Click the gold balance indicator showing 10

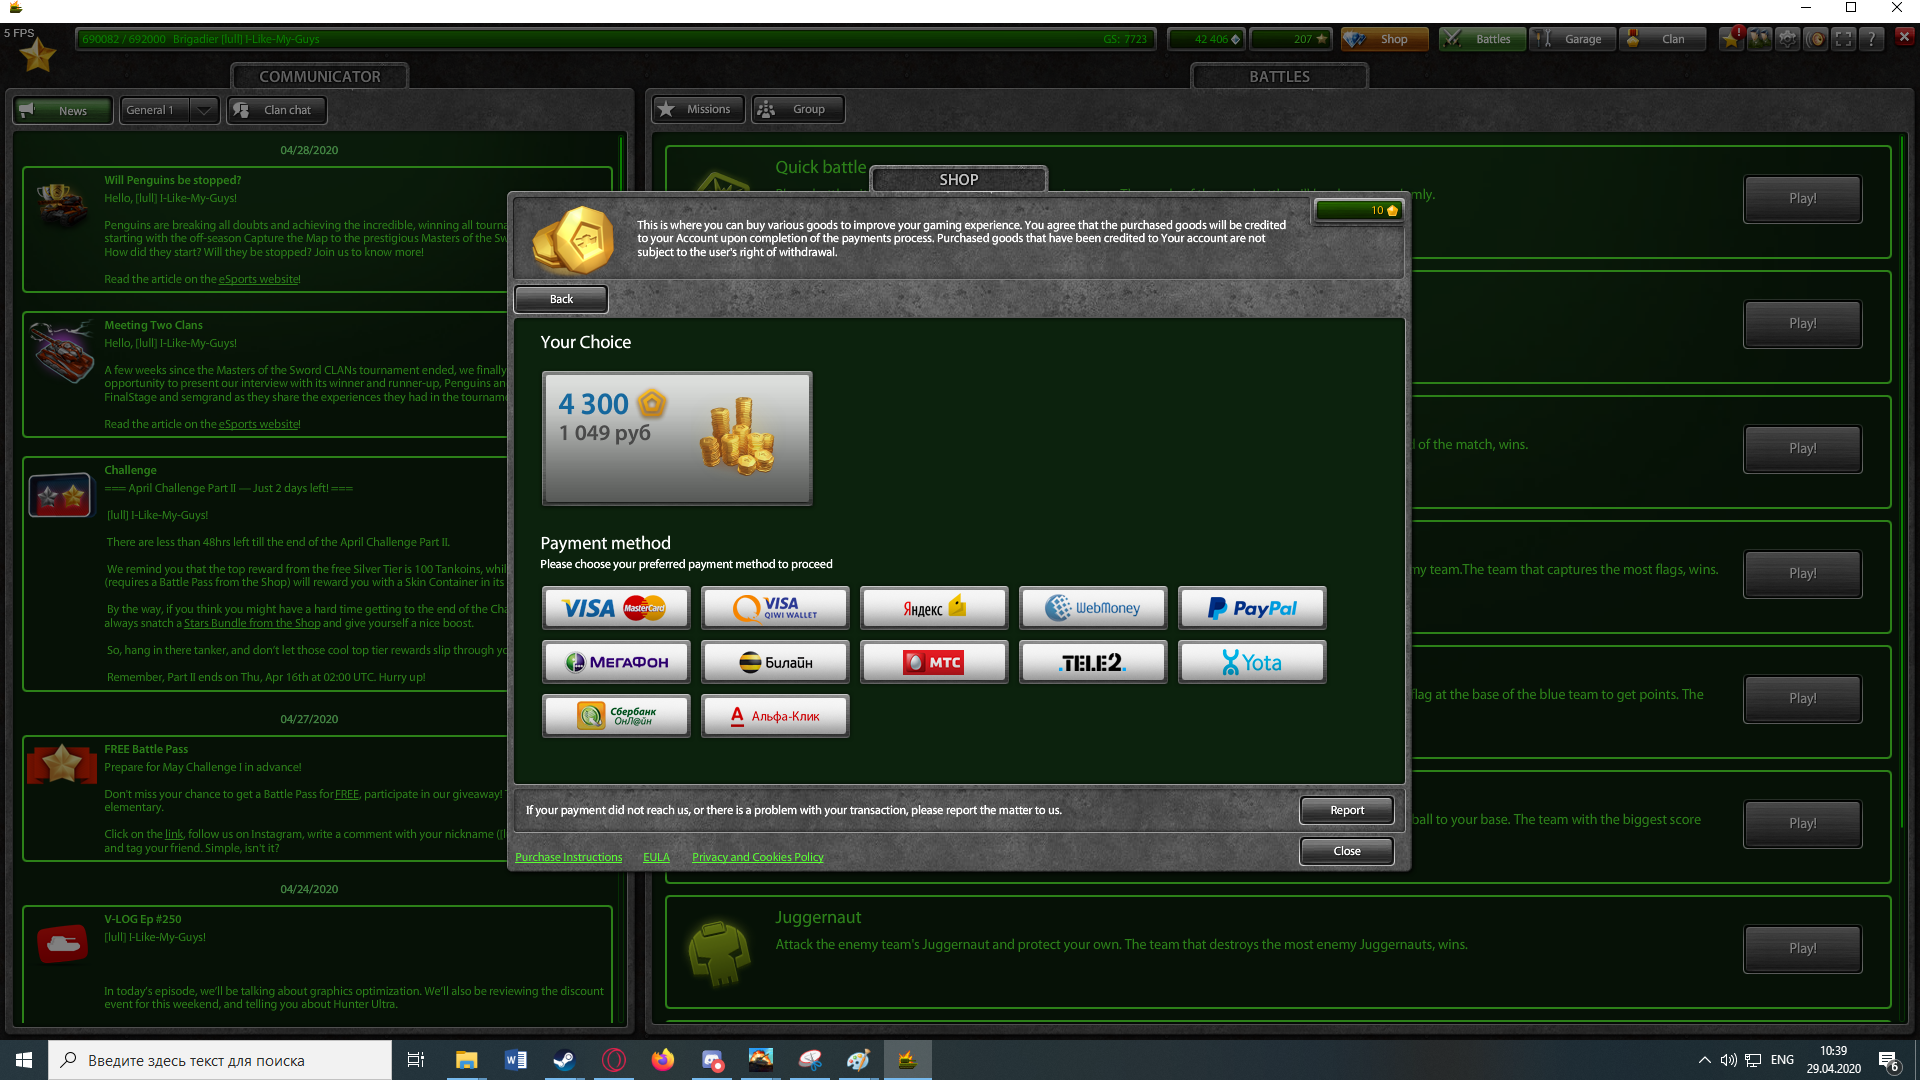tap(1359, 210)
